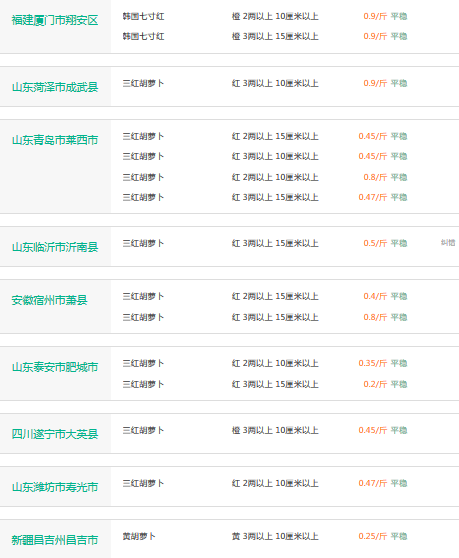
Task: Open the 安徽宿州市萧县 region link
Action: tap(49, 300)
